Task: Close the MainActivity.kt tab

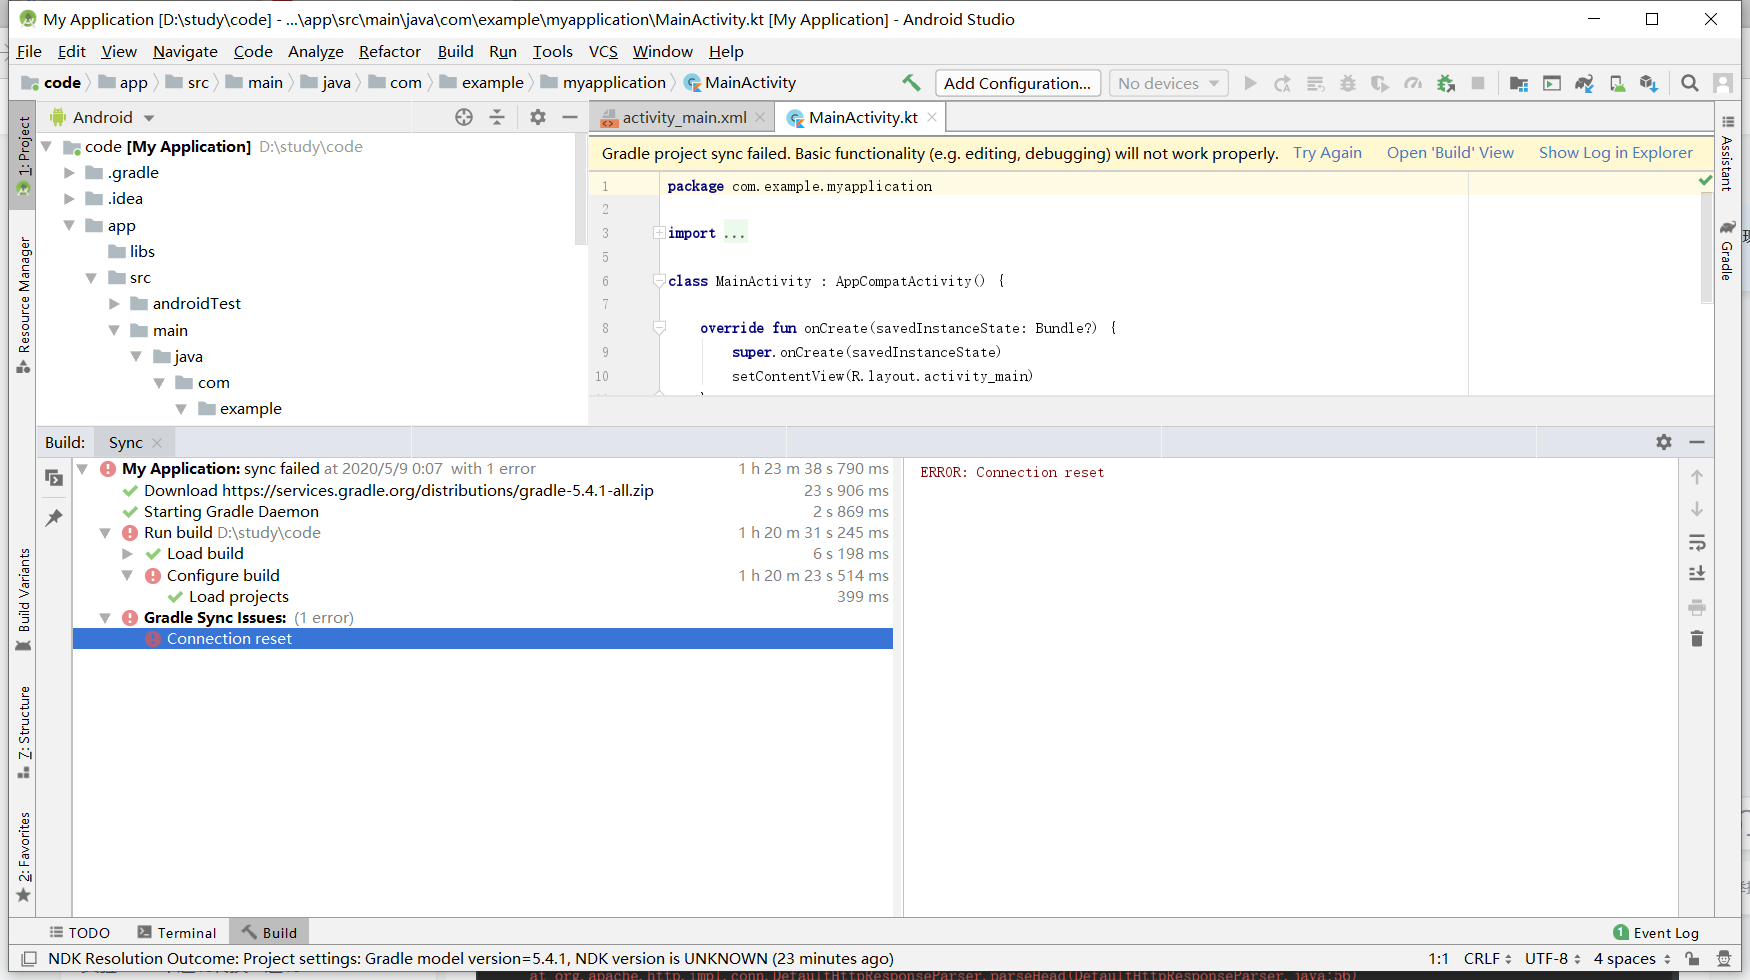Action: pos(932,117)
